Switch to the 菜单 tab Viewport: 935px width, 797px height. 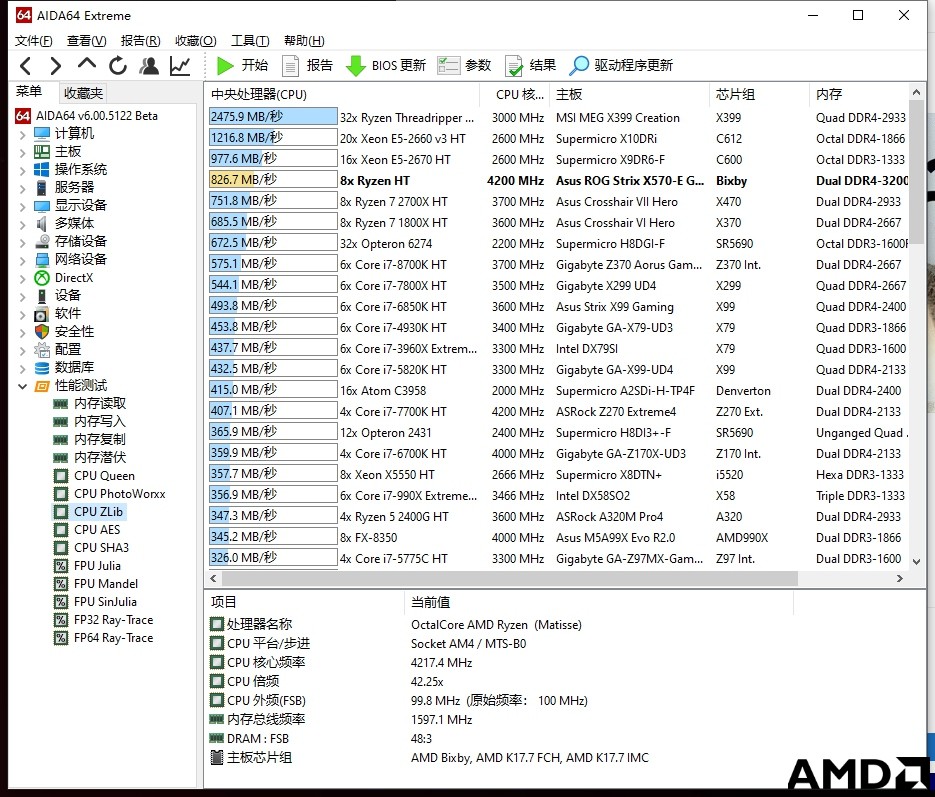pyautogui.click(x=29, y=92)
